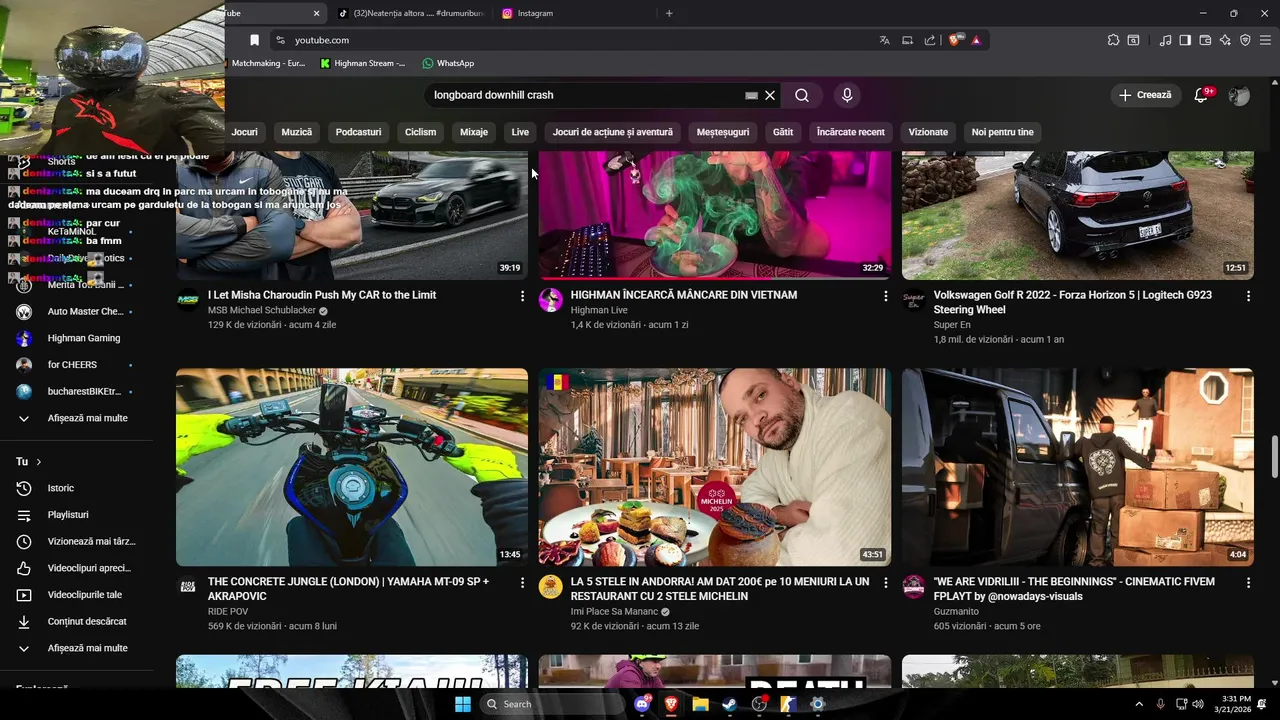
Task: Show hidden system tray icons chevron
Action: [1139, 704]
